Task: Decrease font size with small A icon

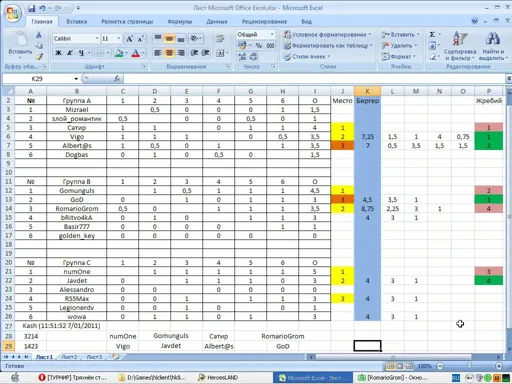Action: tap(141, 39)
